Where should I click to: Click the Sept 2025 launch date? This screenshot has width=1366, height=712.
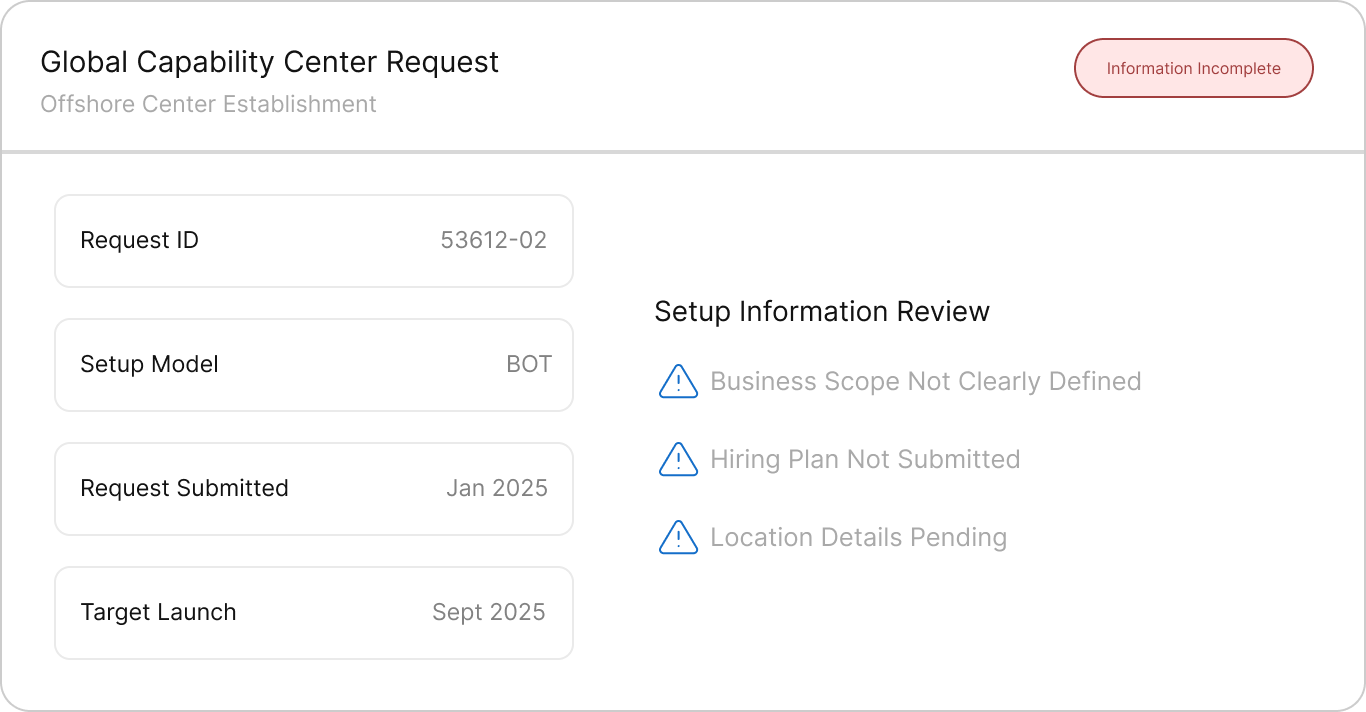coord(488,613)
